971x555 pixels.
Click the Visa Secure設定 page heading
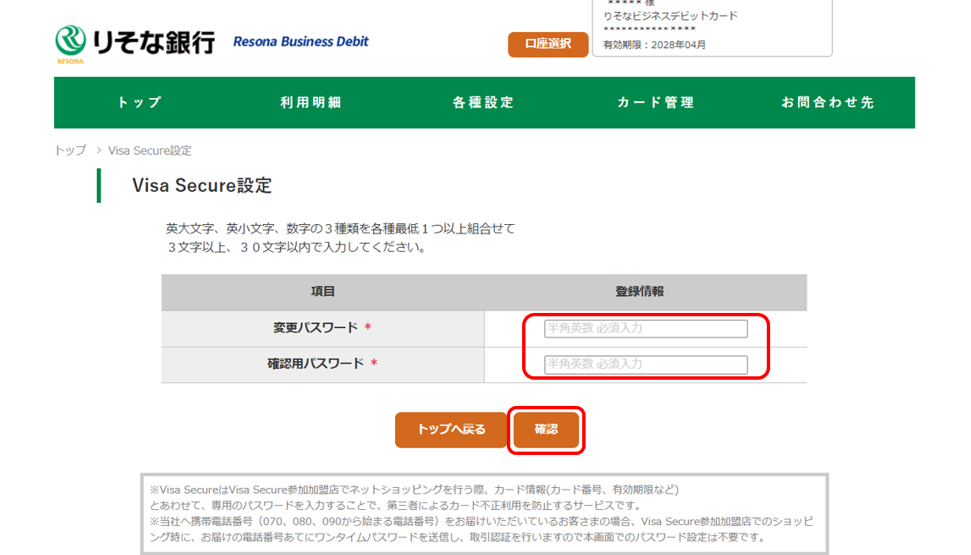click(x=202, y=186)
